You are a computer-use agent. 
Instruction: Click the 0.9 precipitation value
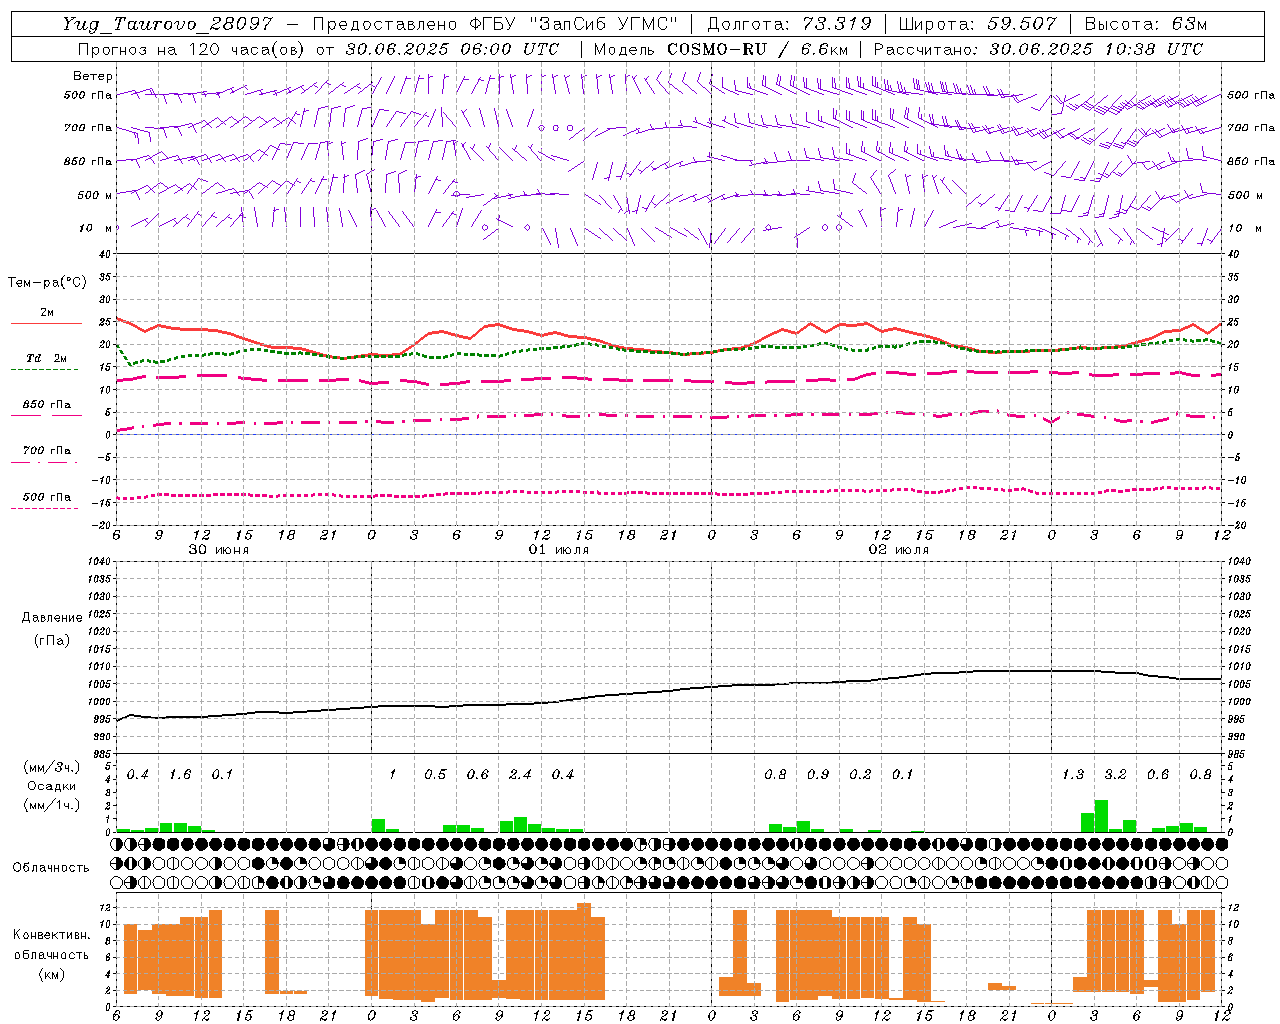[x=818, y=775]
